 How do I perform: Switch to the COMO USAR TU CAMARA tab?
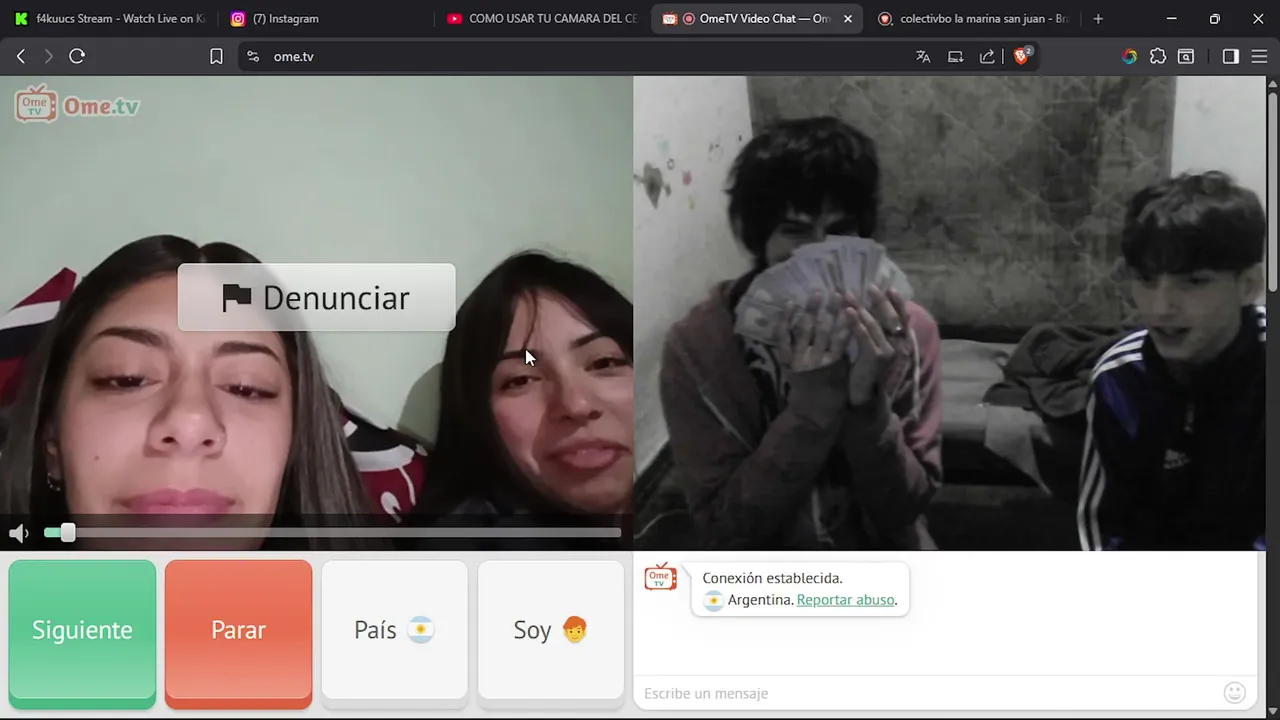[x=542, y=19]
